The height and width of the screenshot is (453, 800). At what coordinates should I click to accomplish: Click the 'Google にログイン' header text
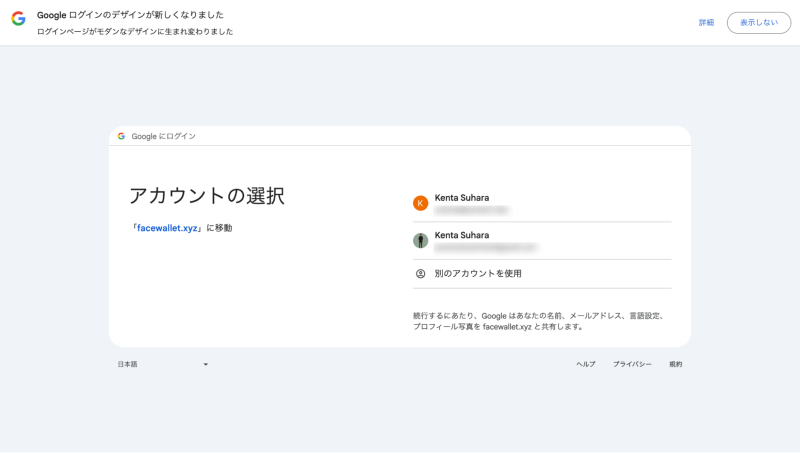pos(163,136)
